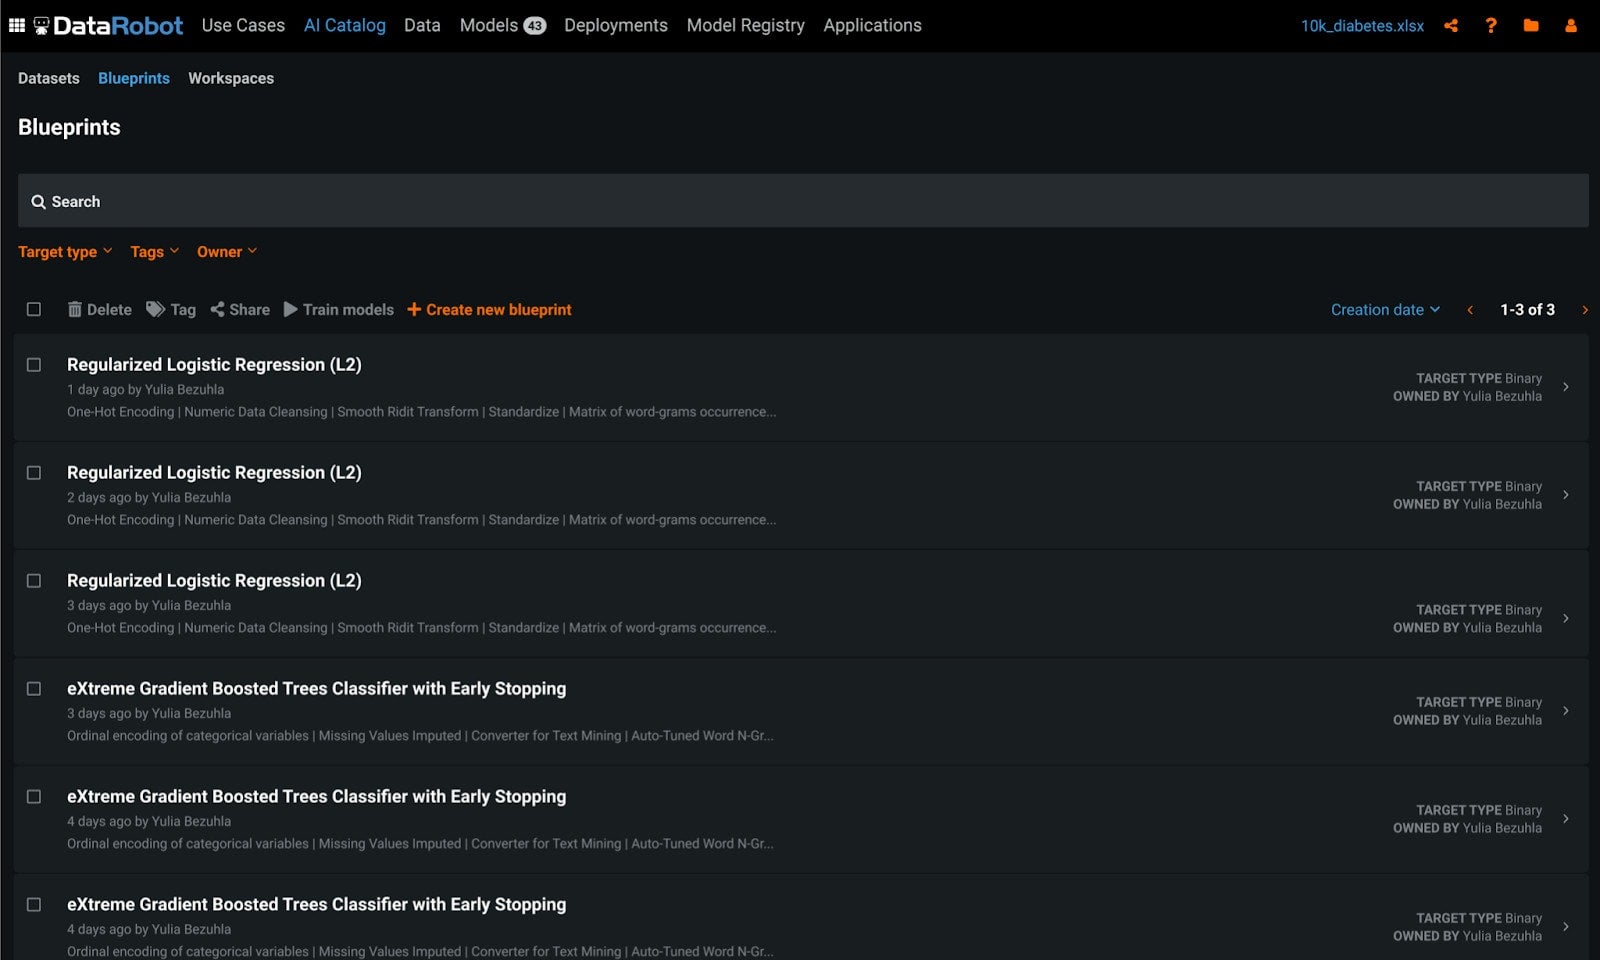
Task: Open the 2 days ago Regularized Logistic Regression title
Action: [x=214, y=473]
